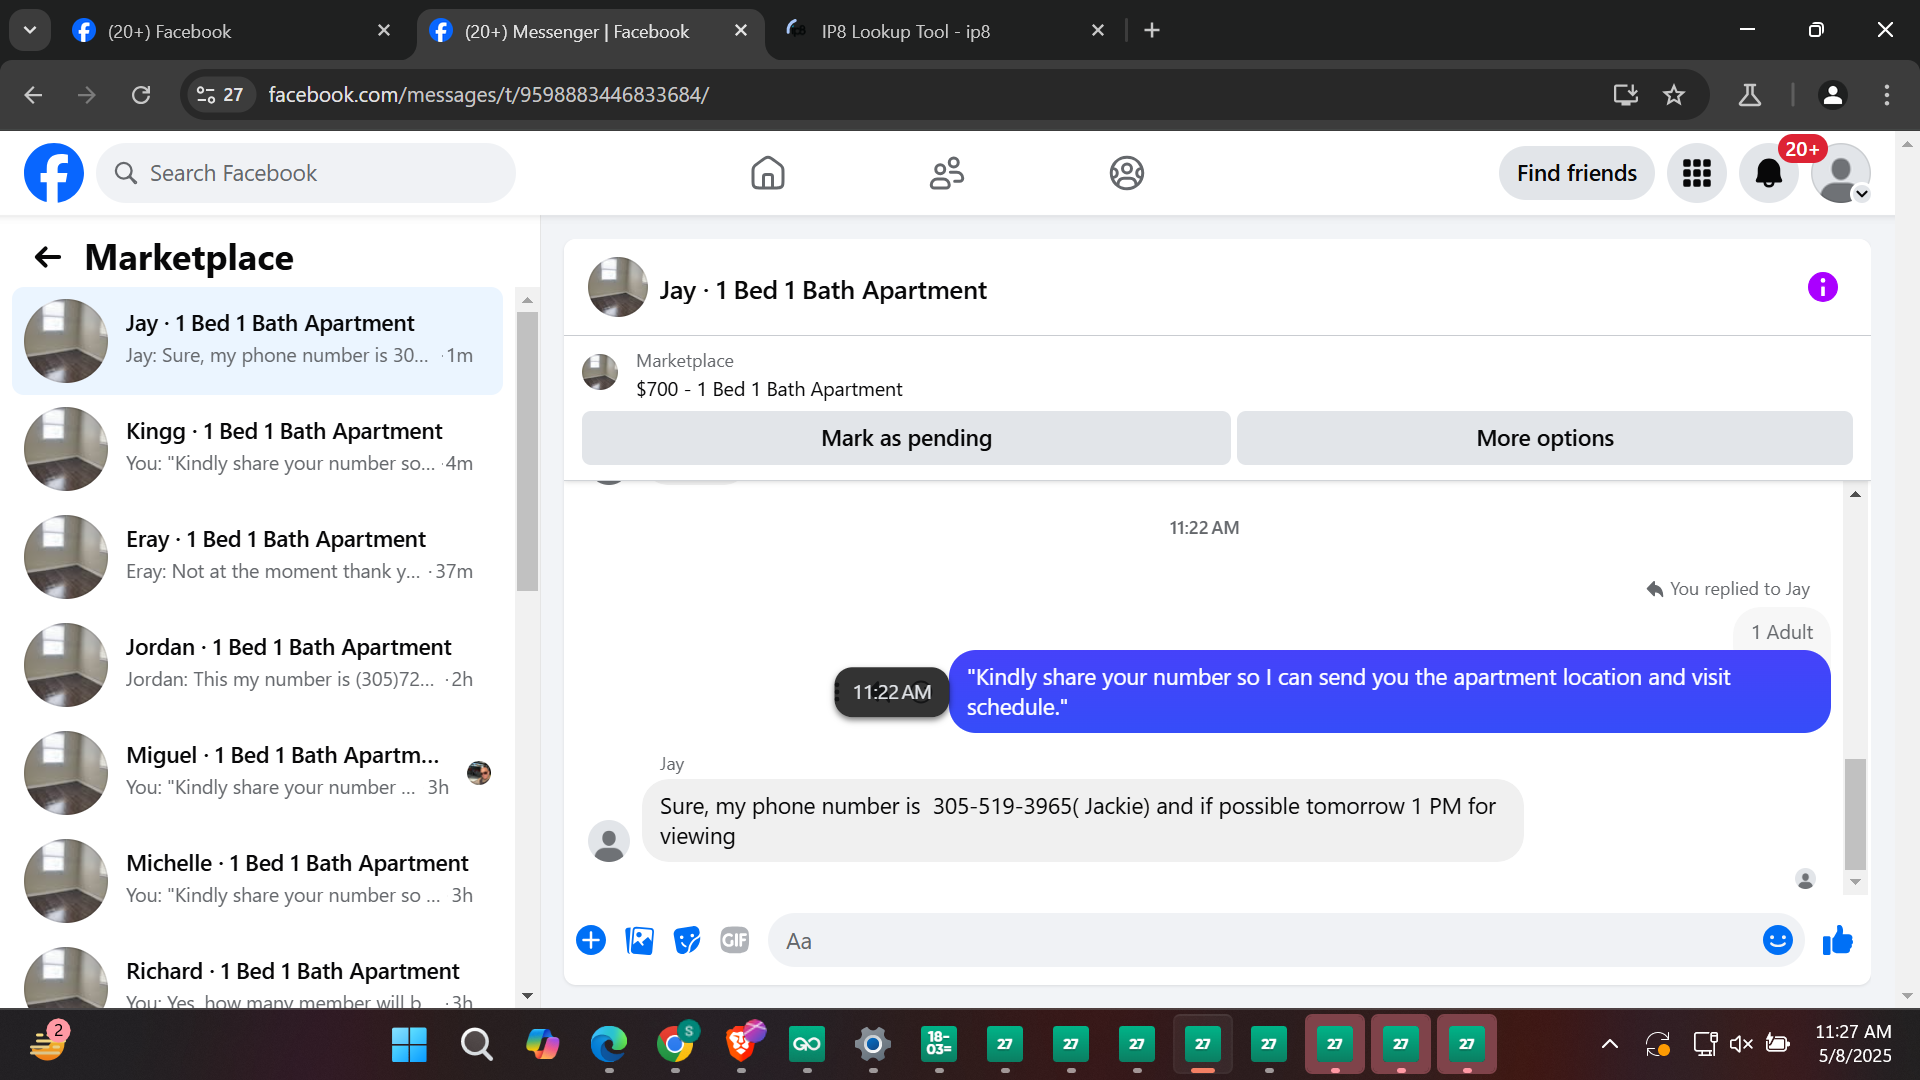Viewport: 1920px width, 1080px height.
Task: Open account menu from profile avatar
Action: pos(1841,173)
